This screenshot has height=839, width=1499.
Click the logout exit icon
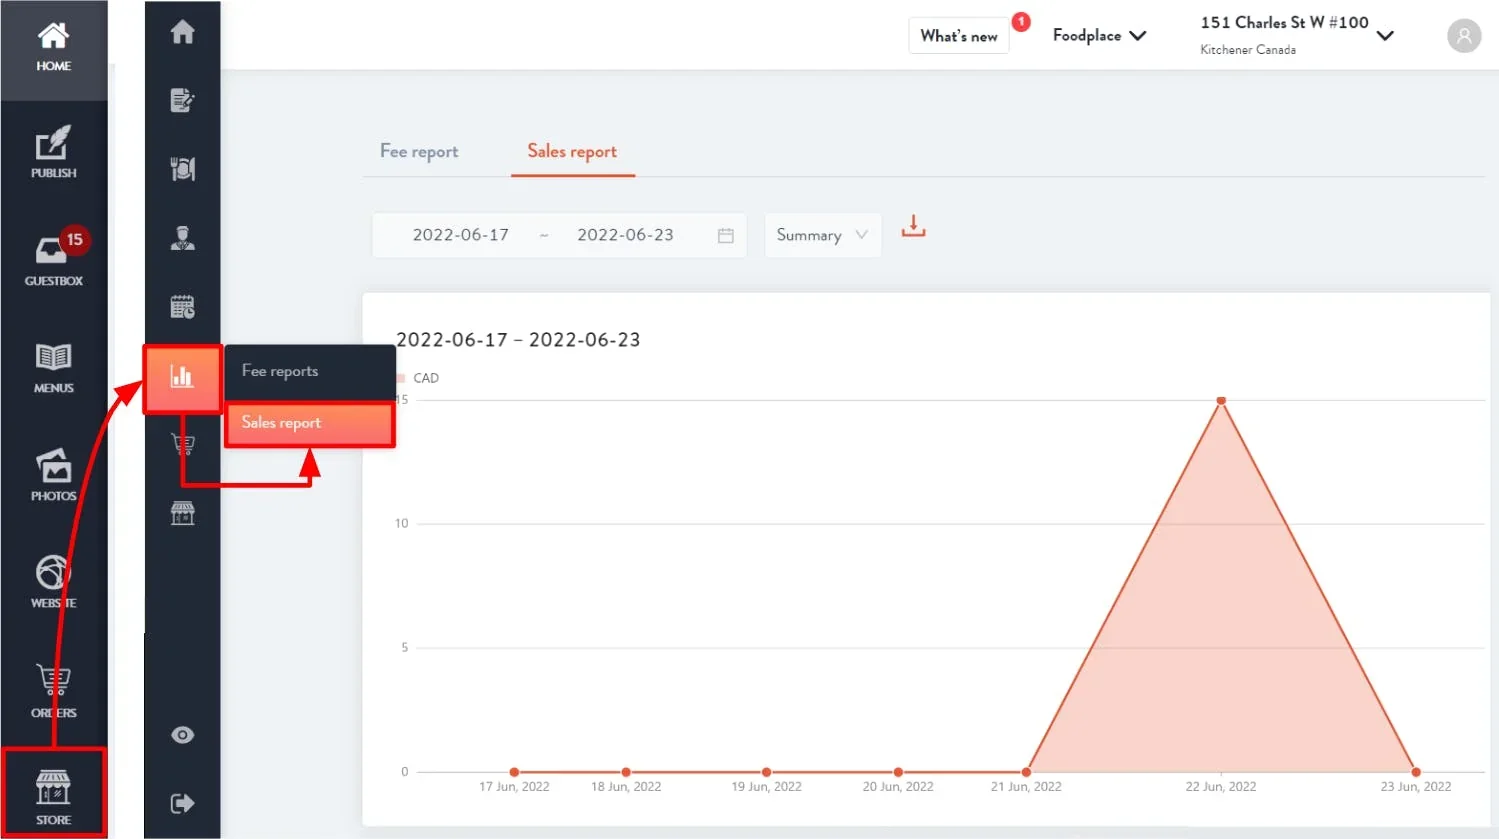click(182, 803)
